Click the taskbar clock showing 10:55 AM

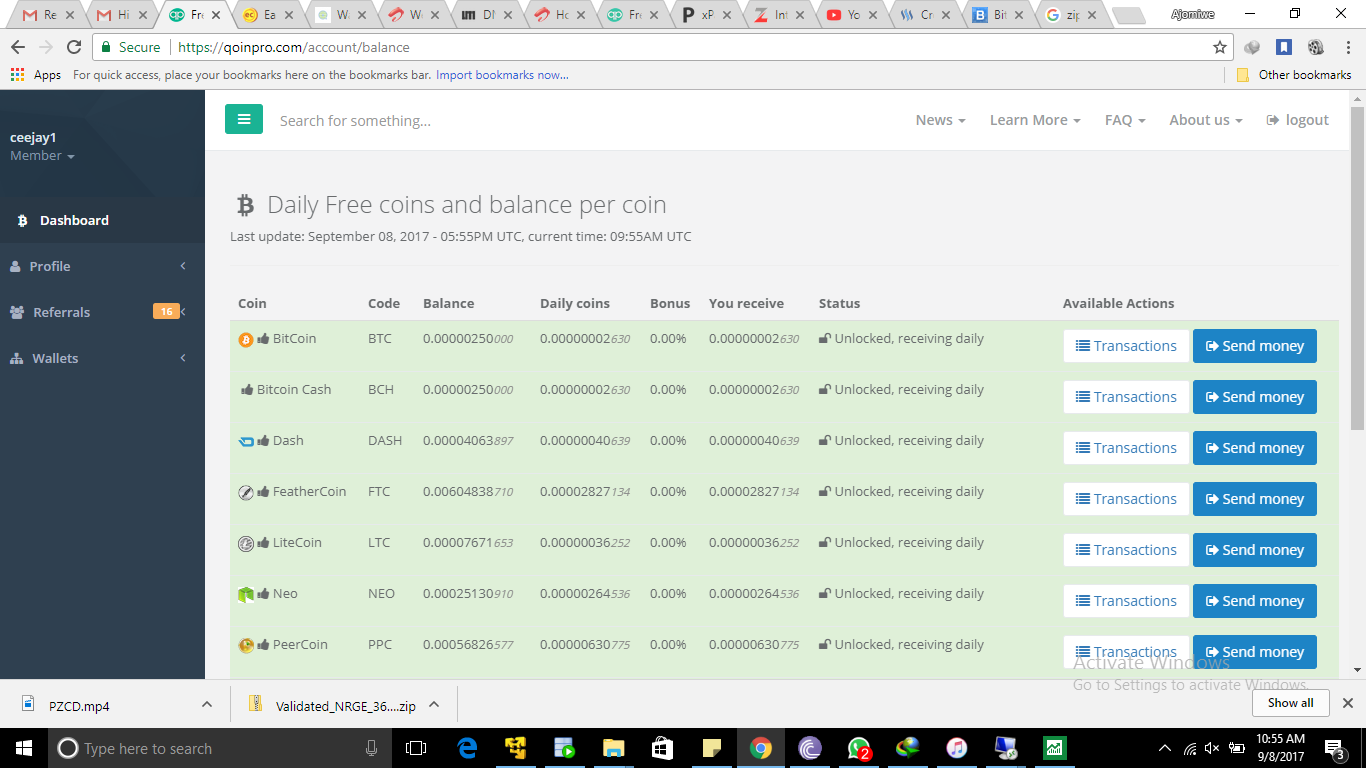[x=1280, y=748]
